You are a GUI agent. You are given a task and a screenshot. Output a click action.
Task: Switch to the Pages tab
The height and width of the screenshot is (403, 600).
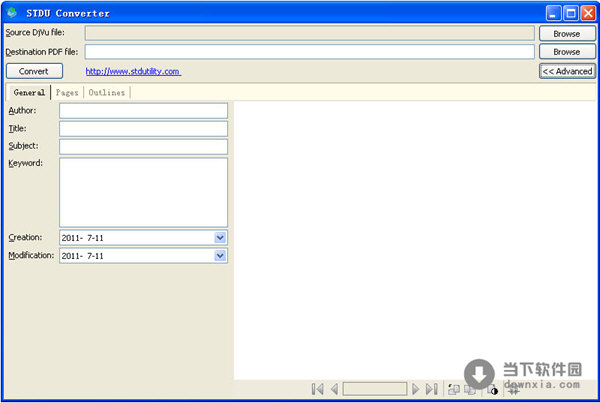click(x=67, y=93)
